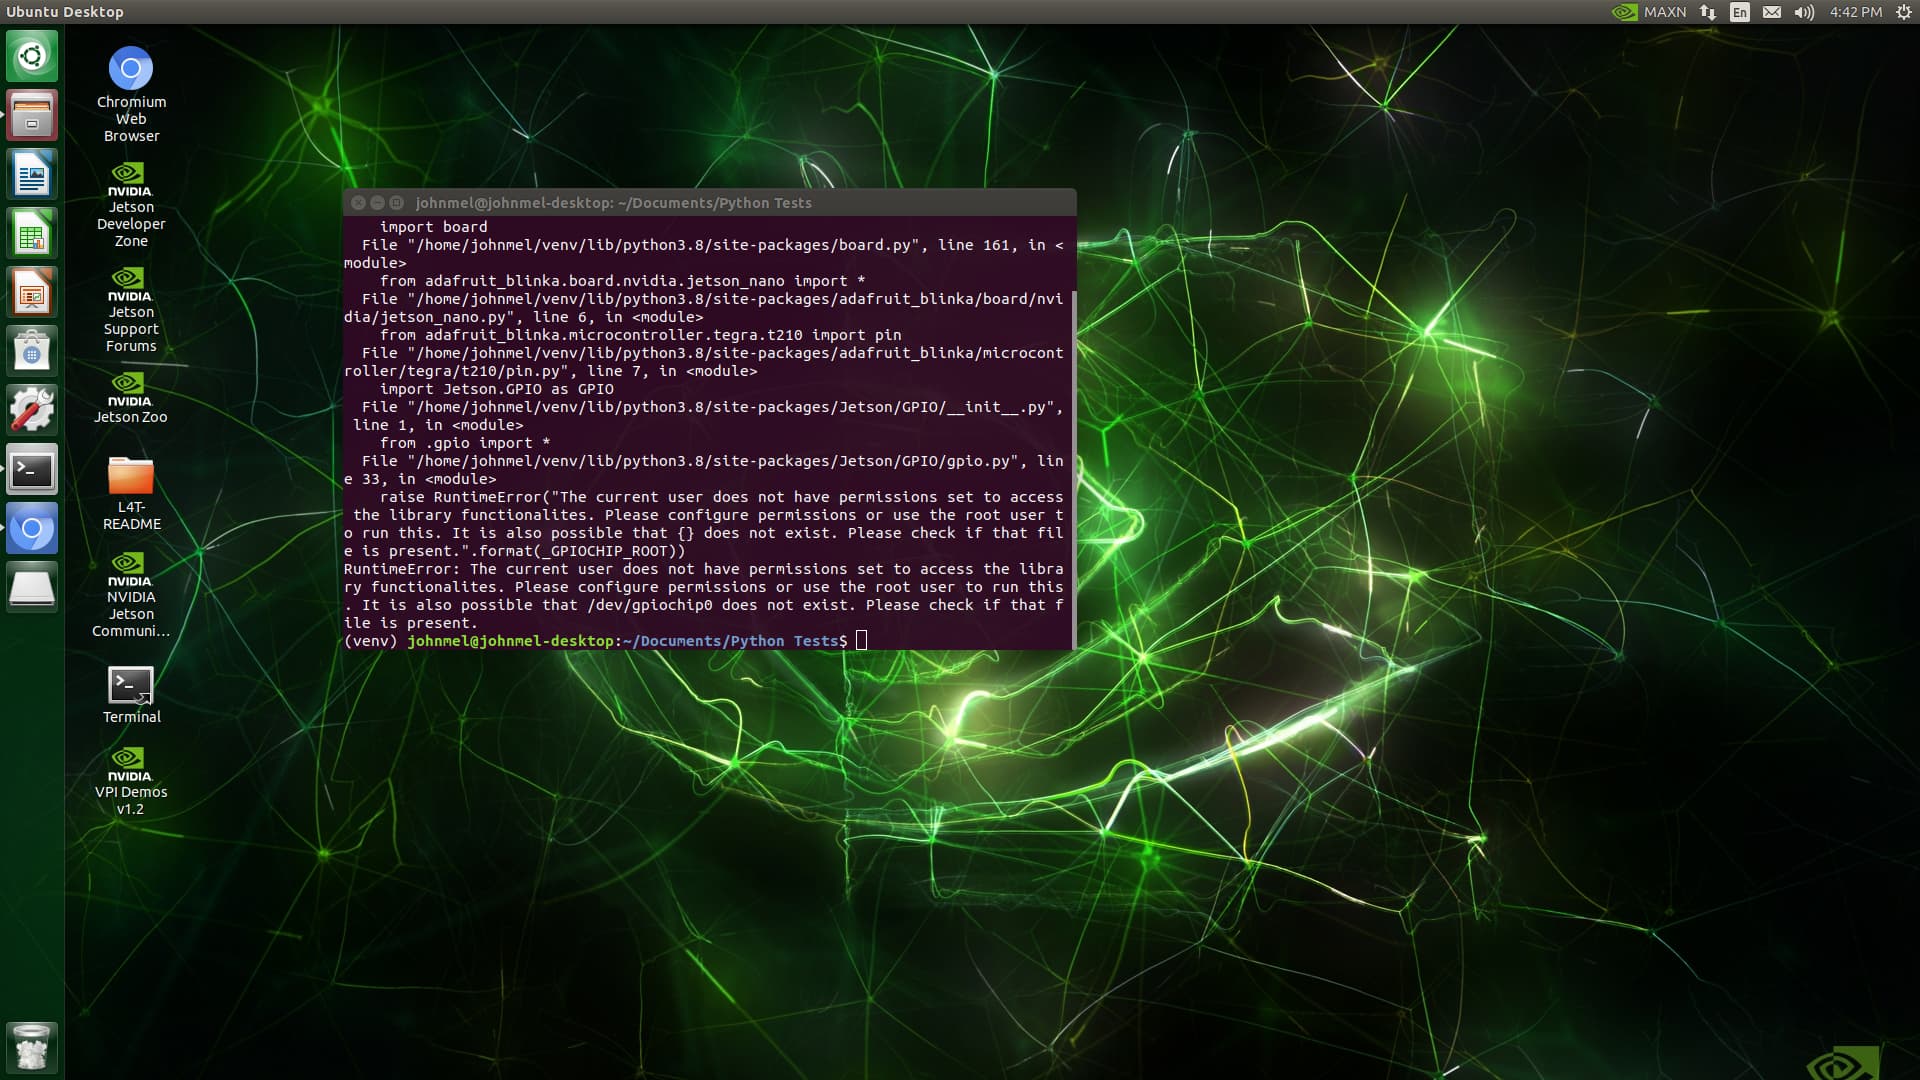Open the Files manager from the launcher

click(32, 115)
